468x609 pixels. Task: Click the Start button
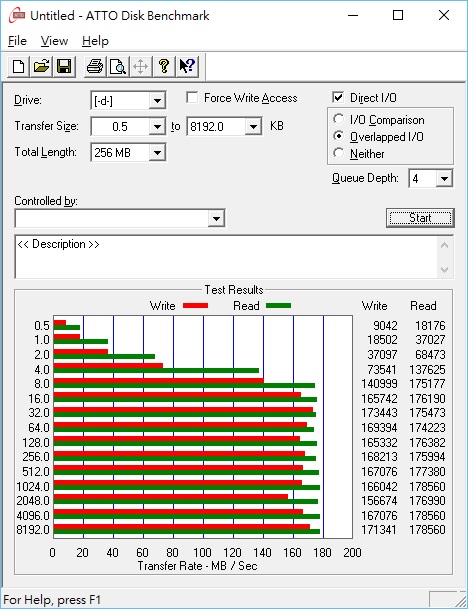(x=420, y=218)
